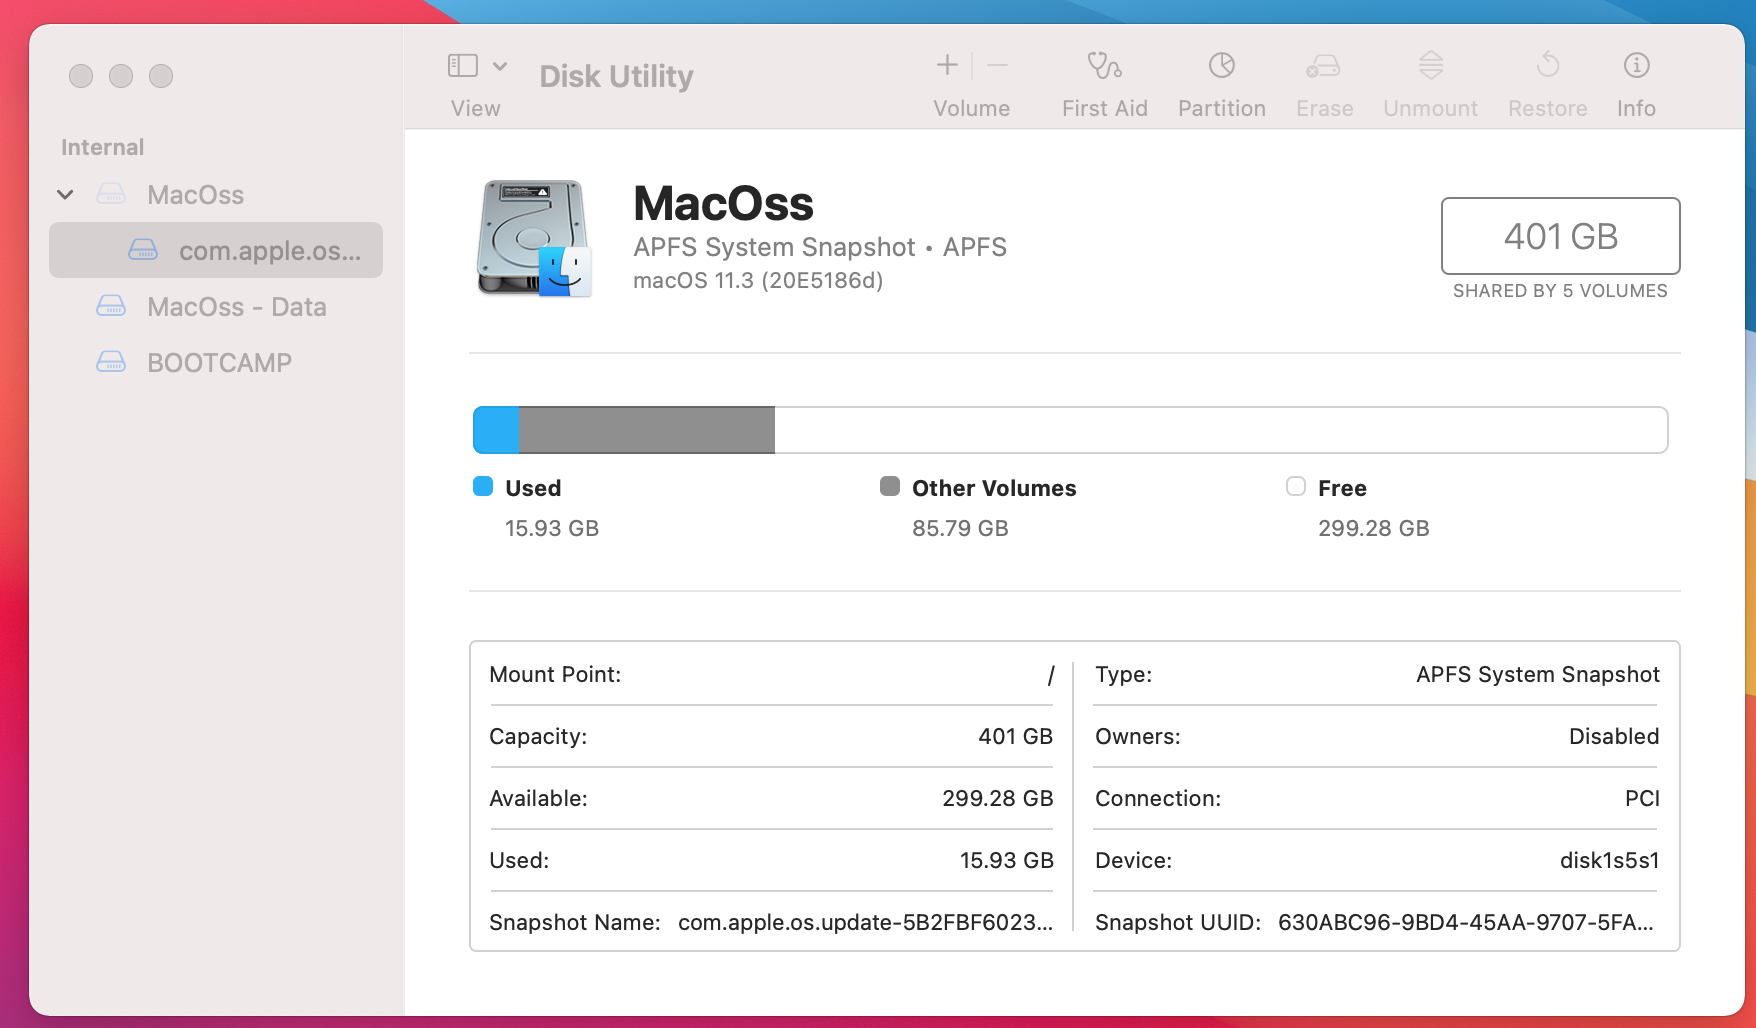Select the MacOss container in sidebar

coord(216,194)
